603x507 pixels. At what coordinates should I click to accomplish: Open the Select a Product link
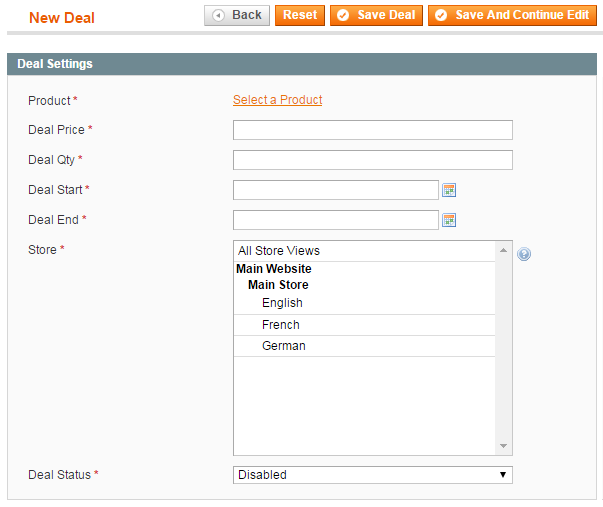point(277,100)
